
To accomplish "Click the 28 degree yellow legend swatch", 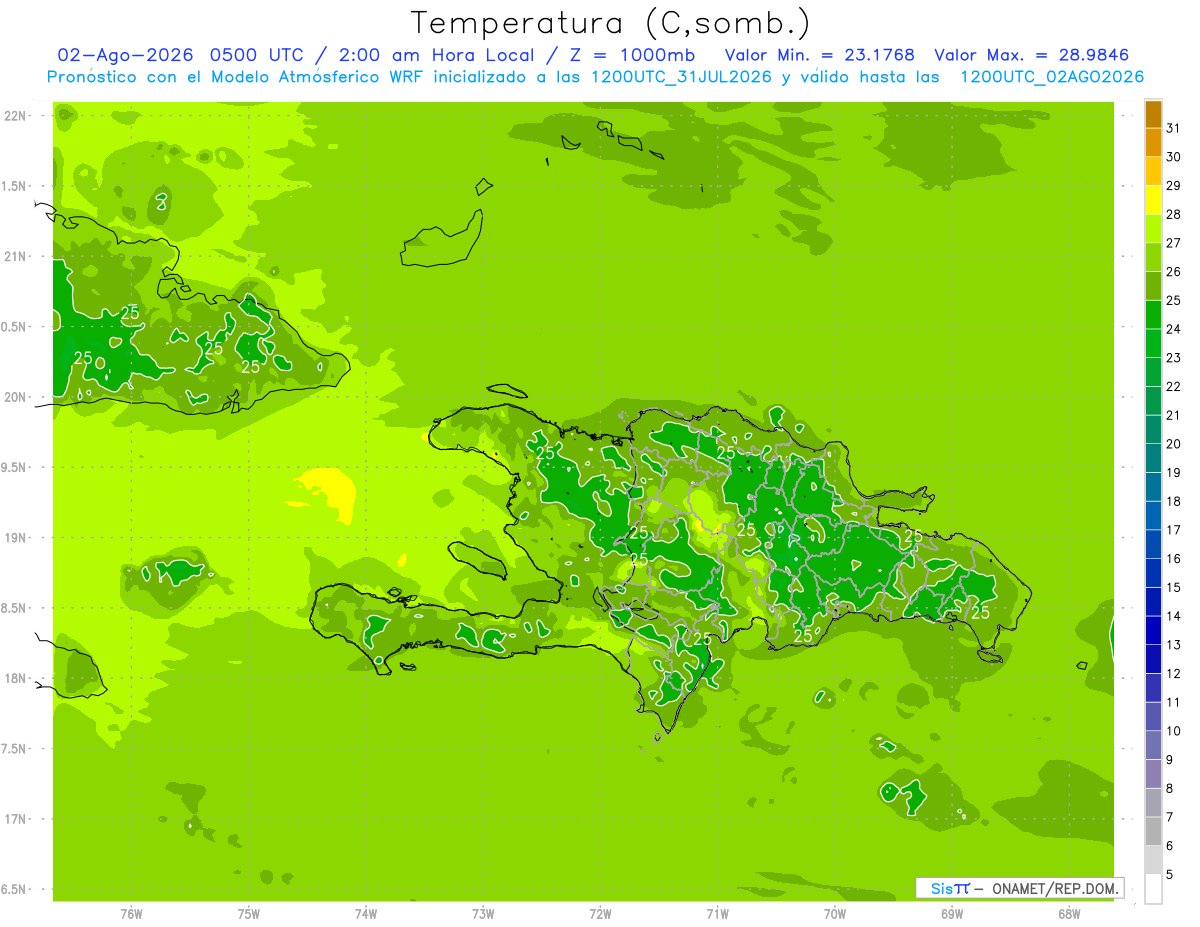I will tap(1153, 200).
